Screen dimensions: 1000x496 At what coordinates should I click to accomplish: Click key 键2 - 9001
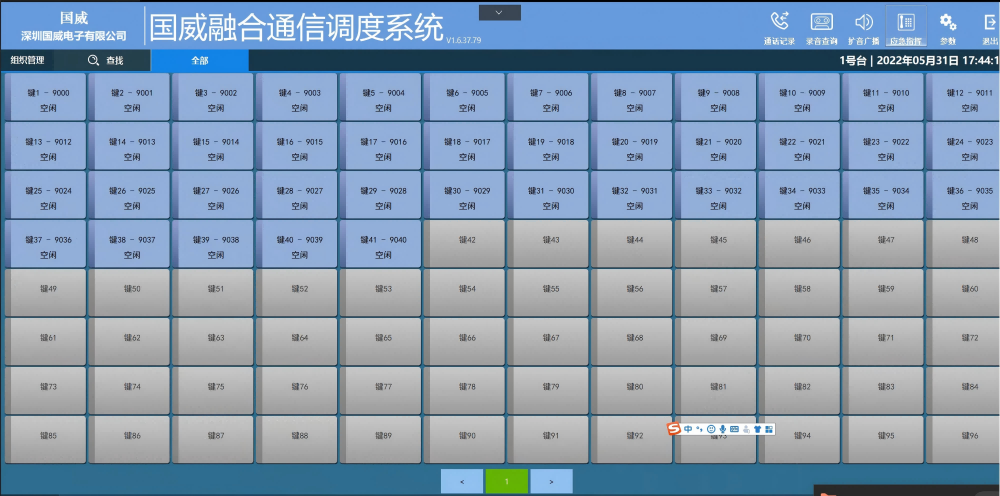(x=129, y=97)
